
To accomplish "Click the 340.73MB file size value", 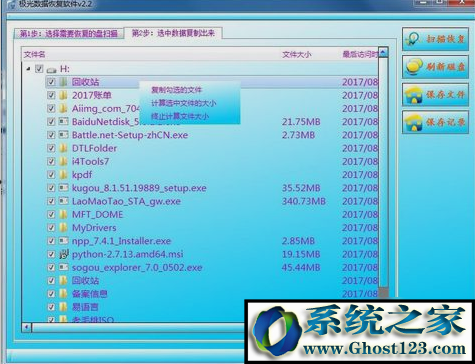I will [304, 201].
